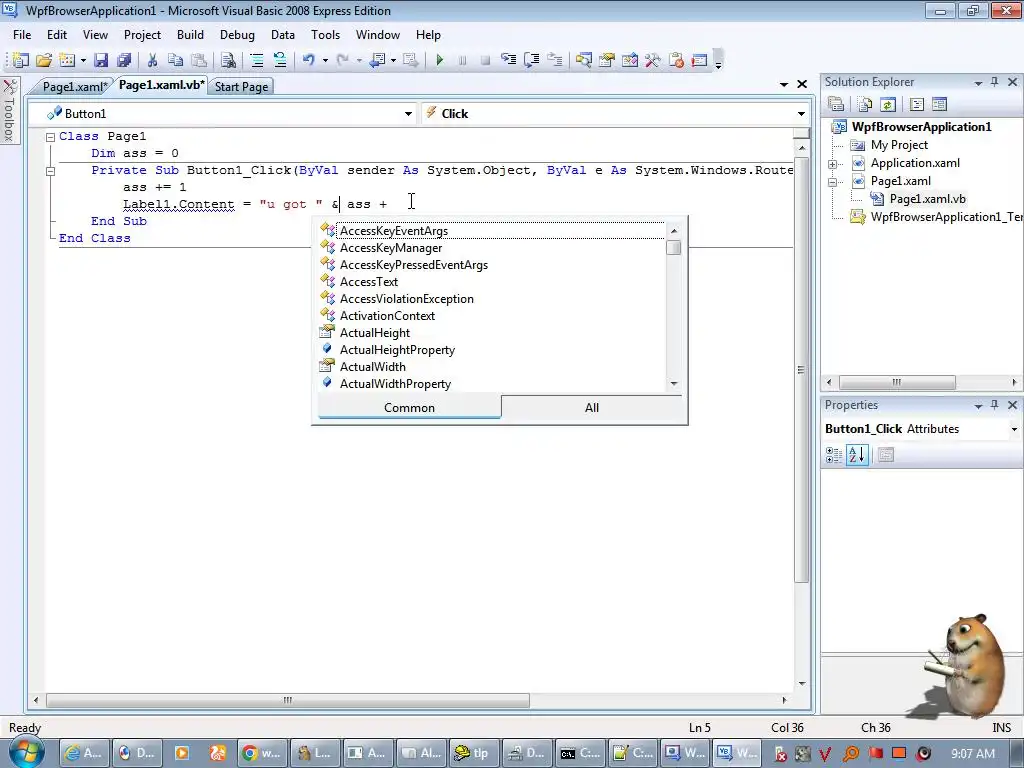The image size is (1024, 768).
Task: Click the Uncomment selected lines icon
Action: pyautogui.click(x=280, y=60)
